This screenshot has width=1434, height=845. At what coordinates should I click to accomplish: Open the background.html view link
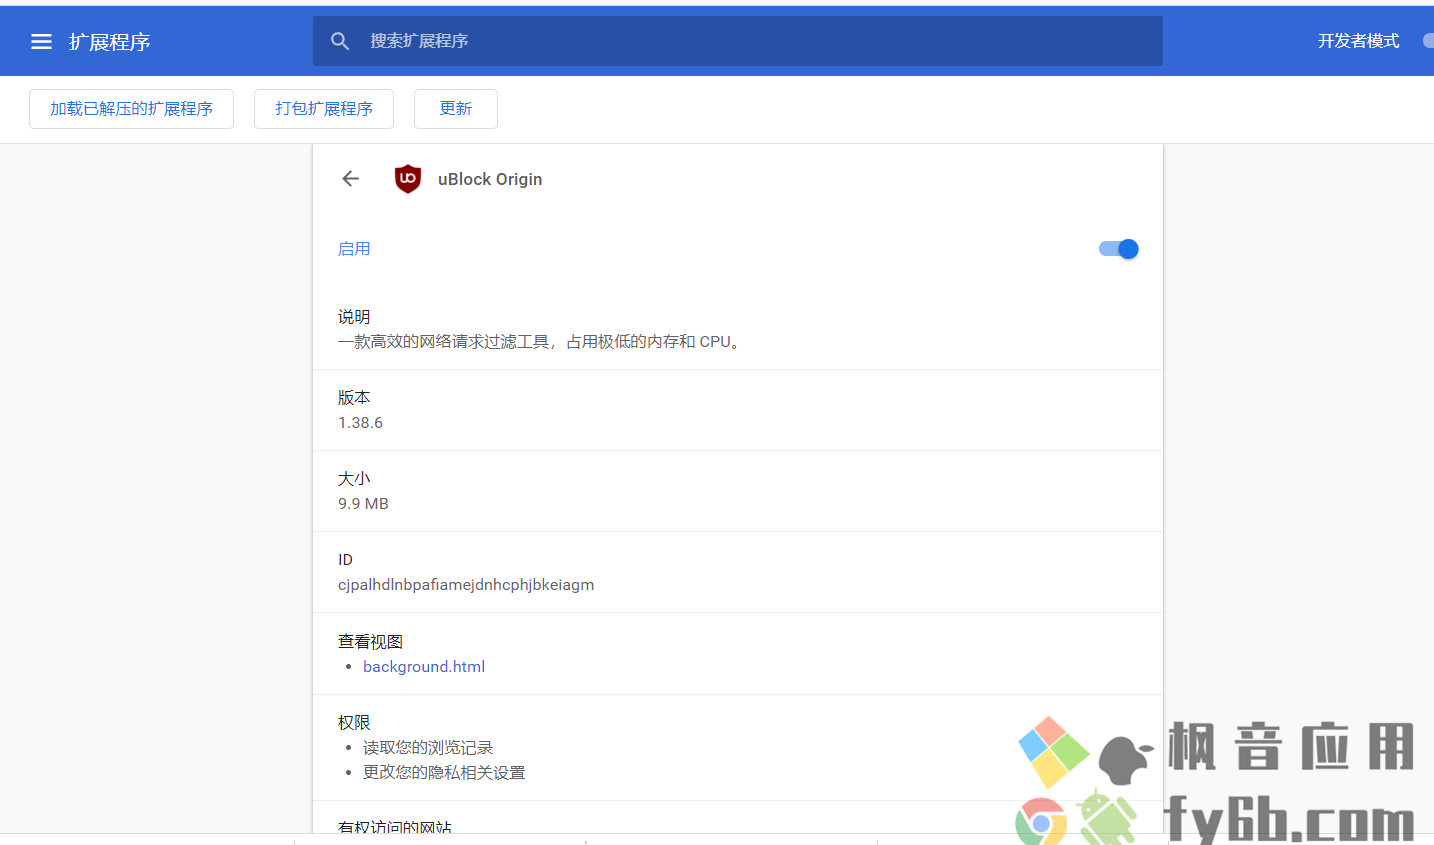coord(424,667)
